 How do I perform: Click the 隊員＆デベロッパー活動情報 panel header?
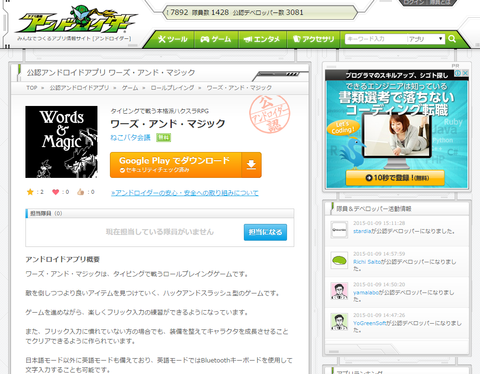click(397, 209)
